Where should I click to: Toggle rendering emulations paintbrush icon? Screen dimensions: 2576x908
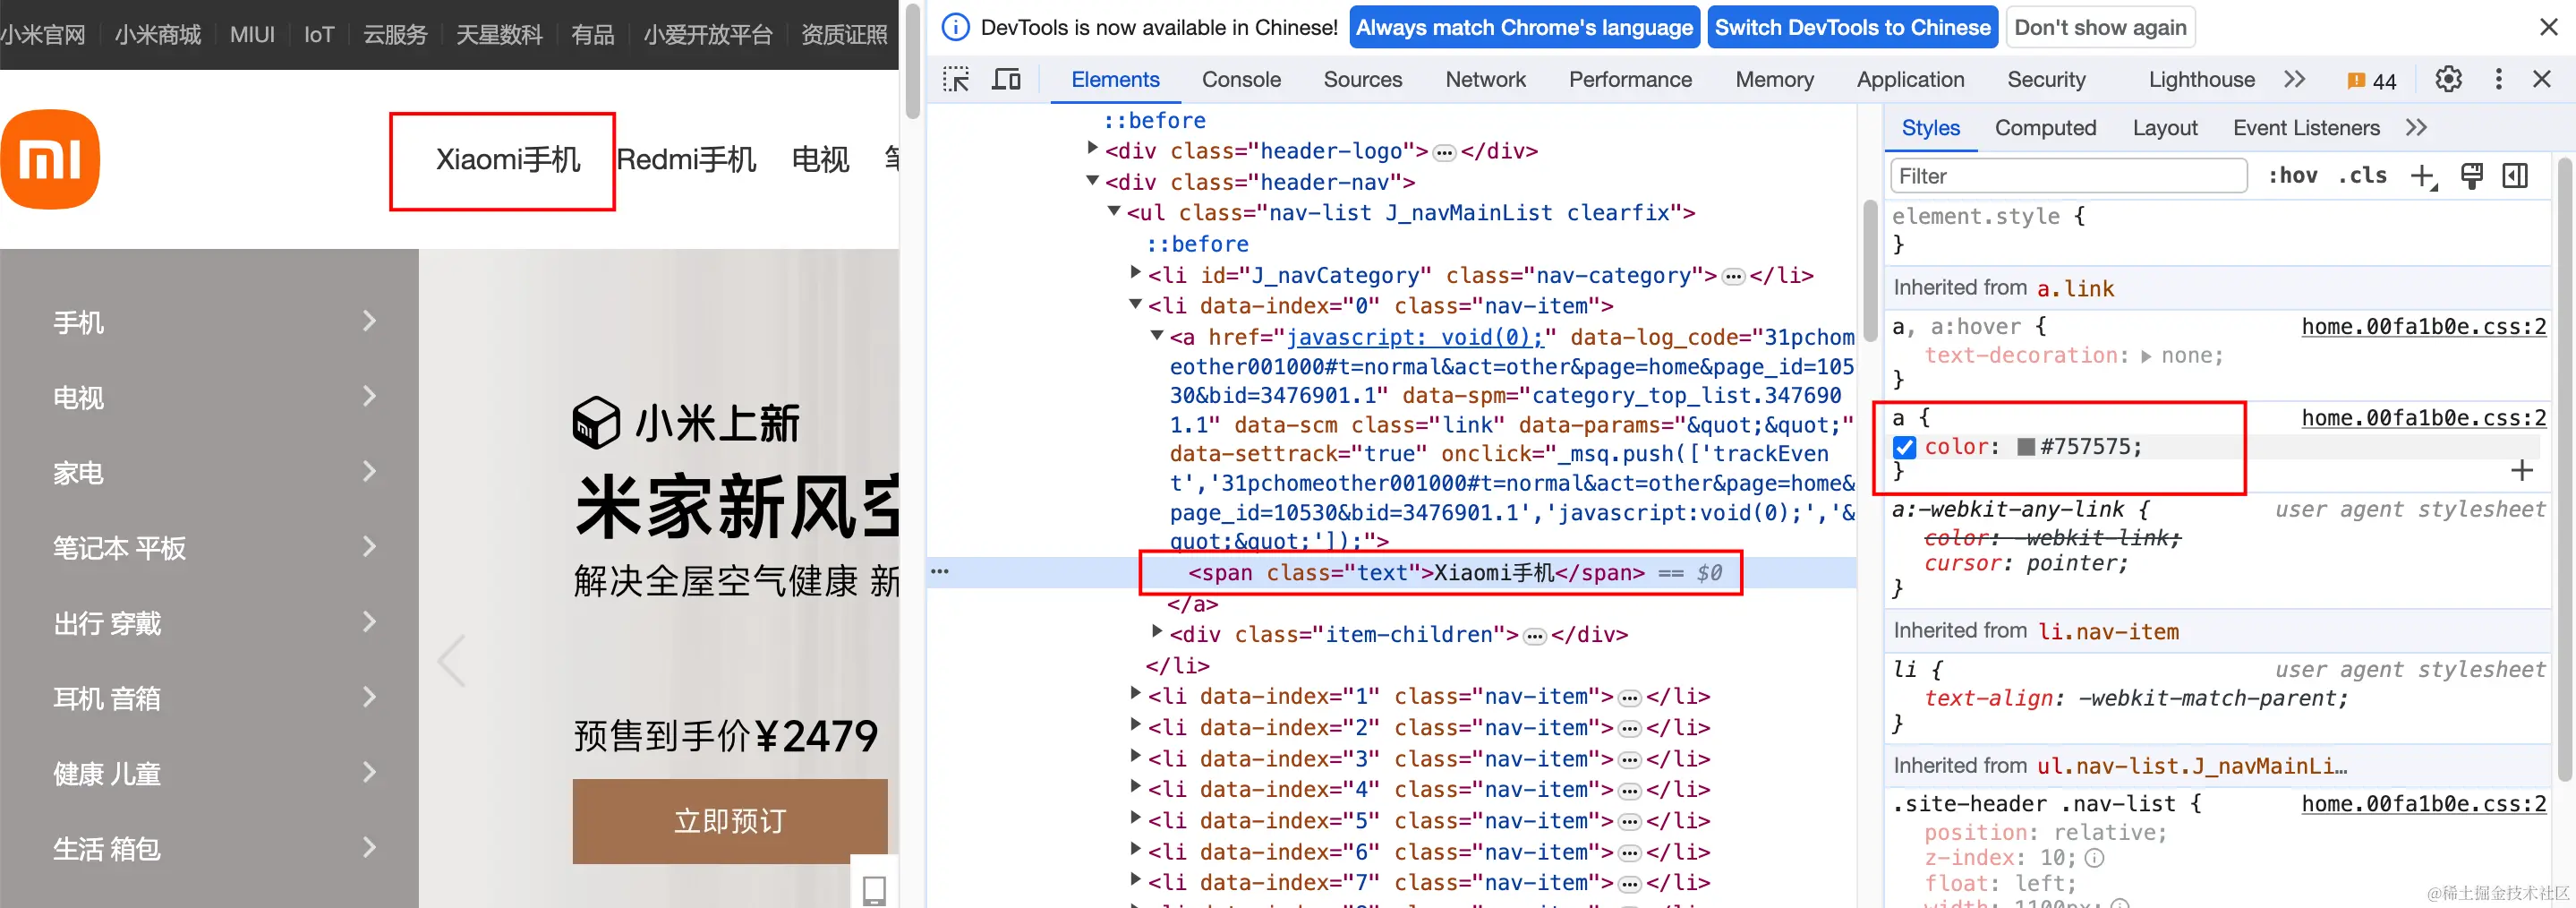click(2471, 176)
